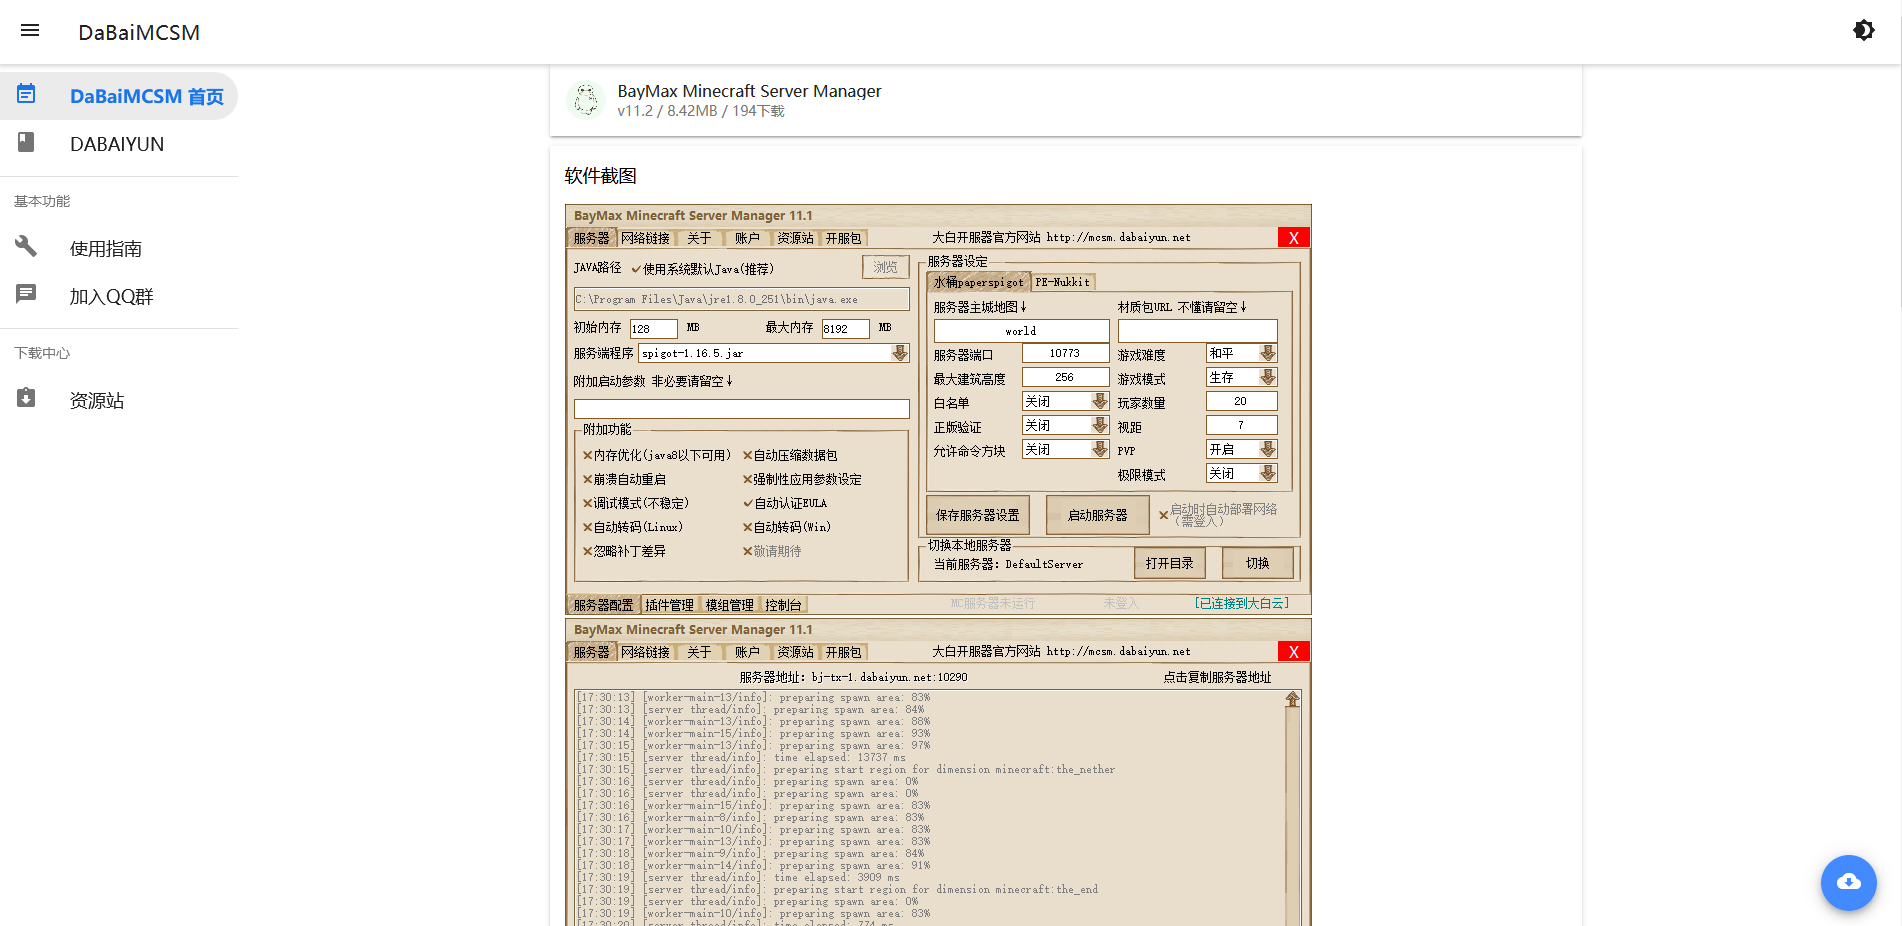
Task: Click the DaBaiMCSM title in header
Action: [x=139, y=32]
